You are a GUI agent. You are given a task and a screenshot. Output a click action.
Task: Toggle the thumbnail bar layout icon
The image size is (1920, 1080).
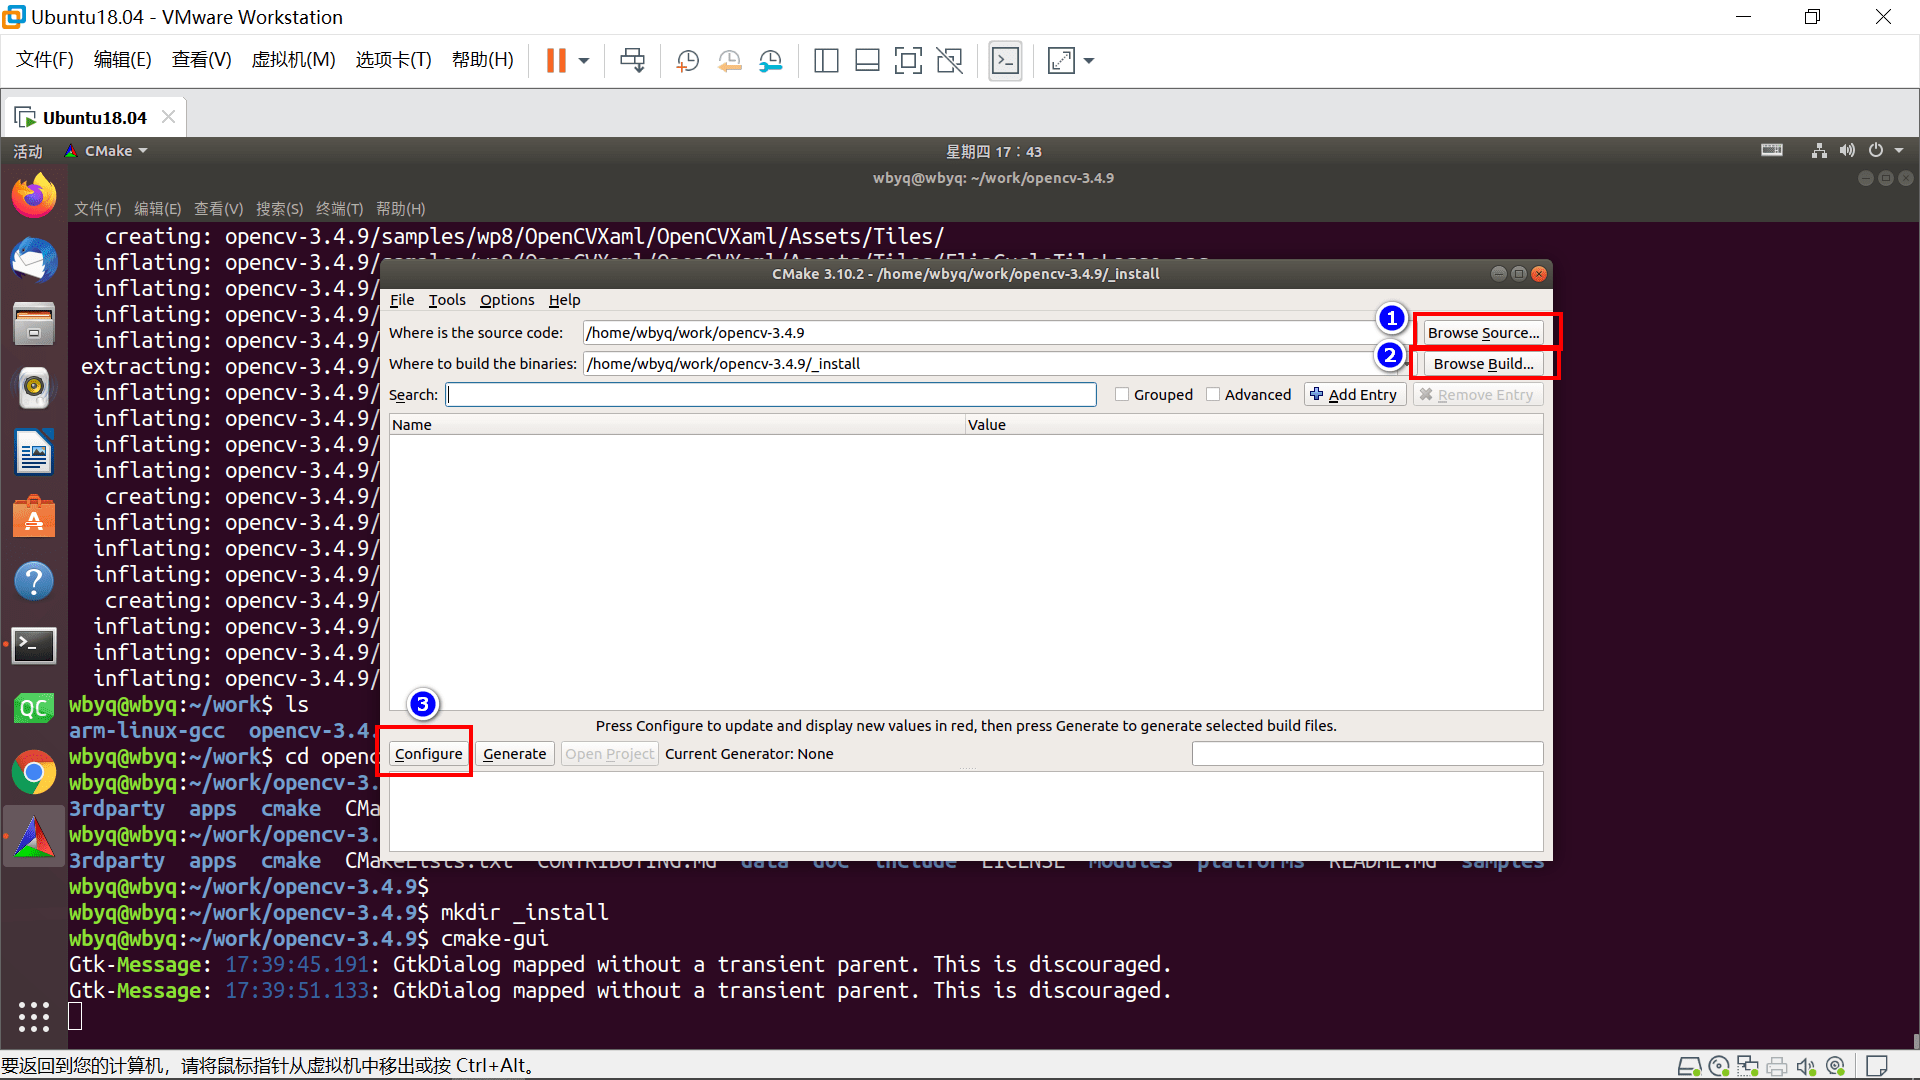point(867,61)
